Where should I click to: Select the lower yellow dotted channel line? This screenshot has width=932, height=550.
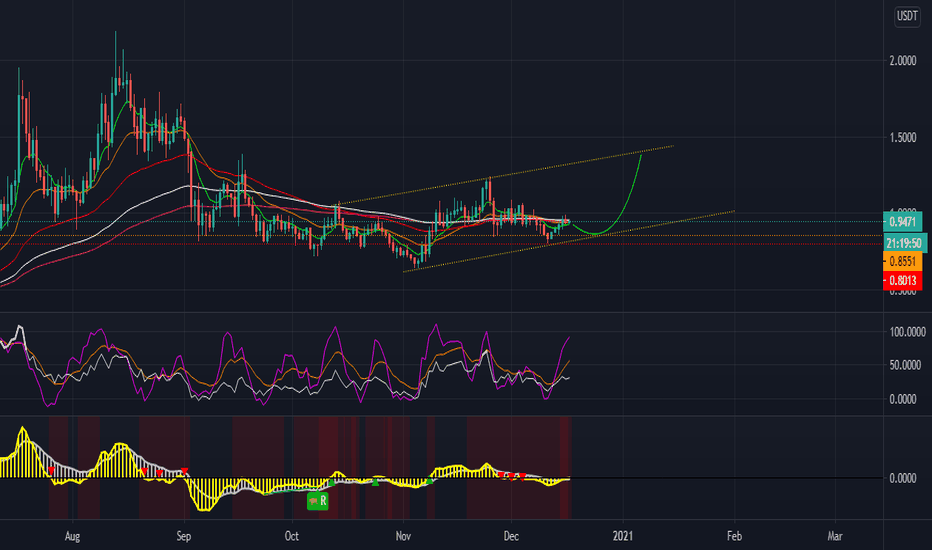(569, 241)
